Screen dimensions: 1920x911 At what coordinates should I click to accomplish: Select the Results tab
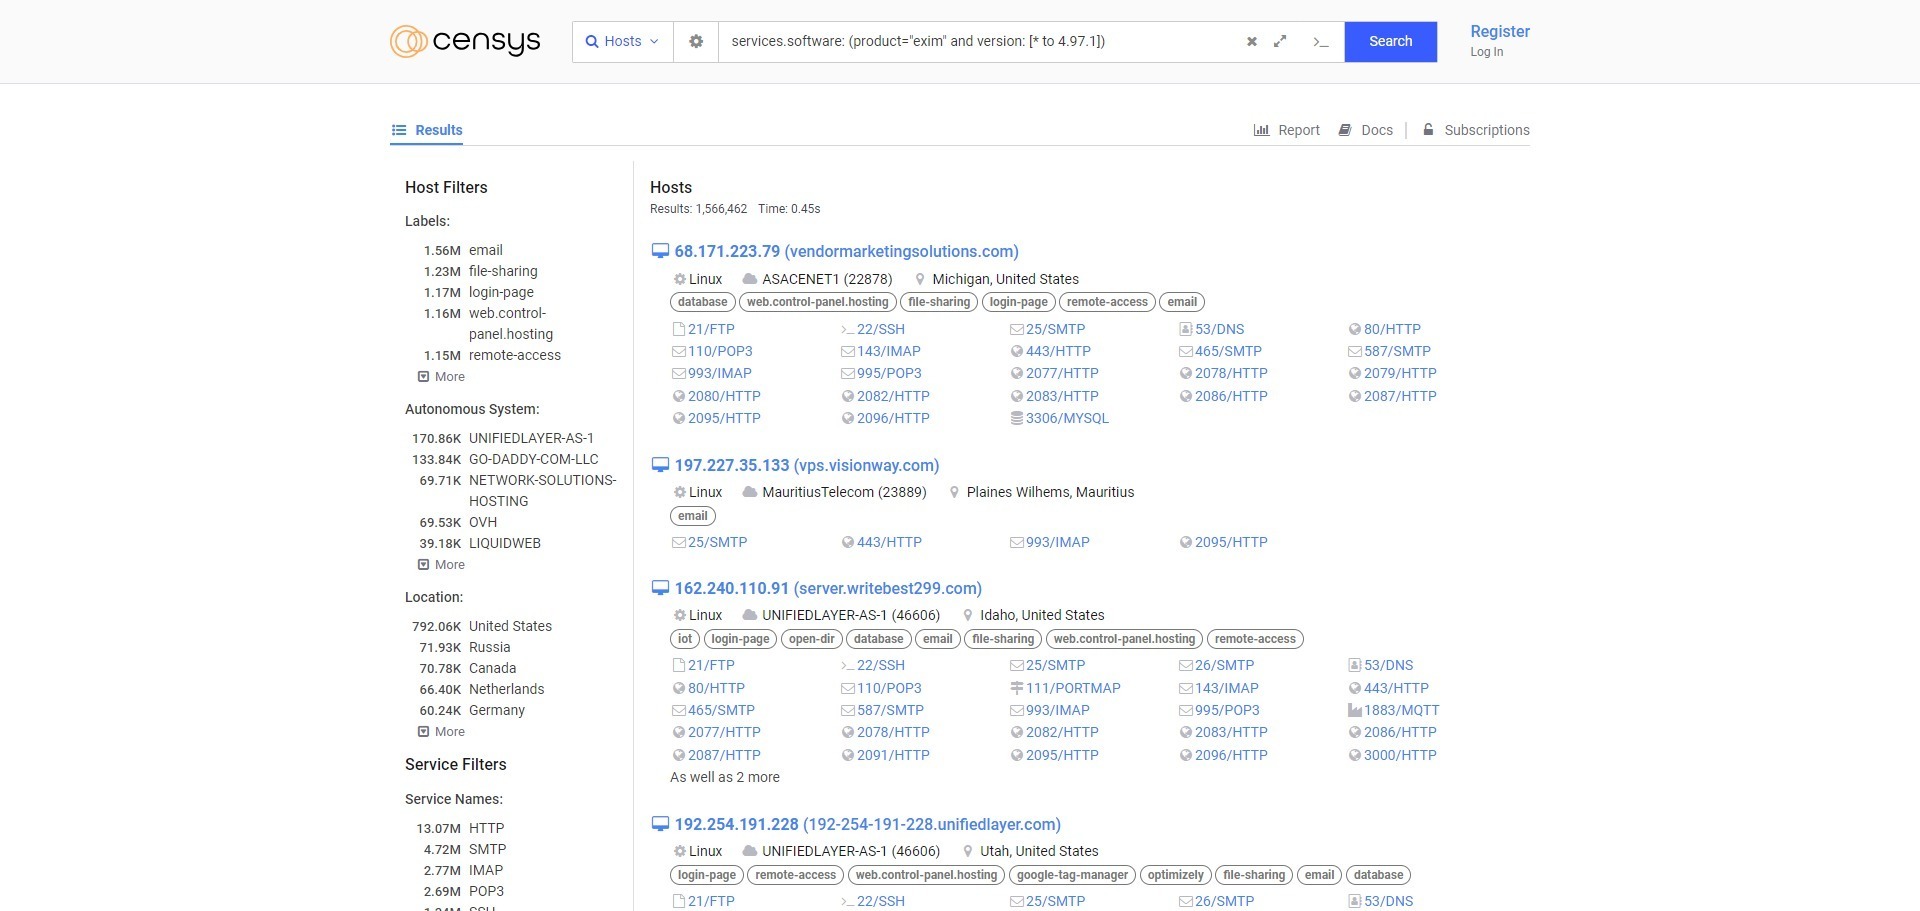(x=427, y=130)
